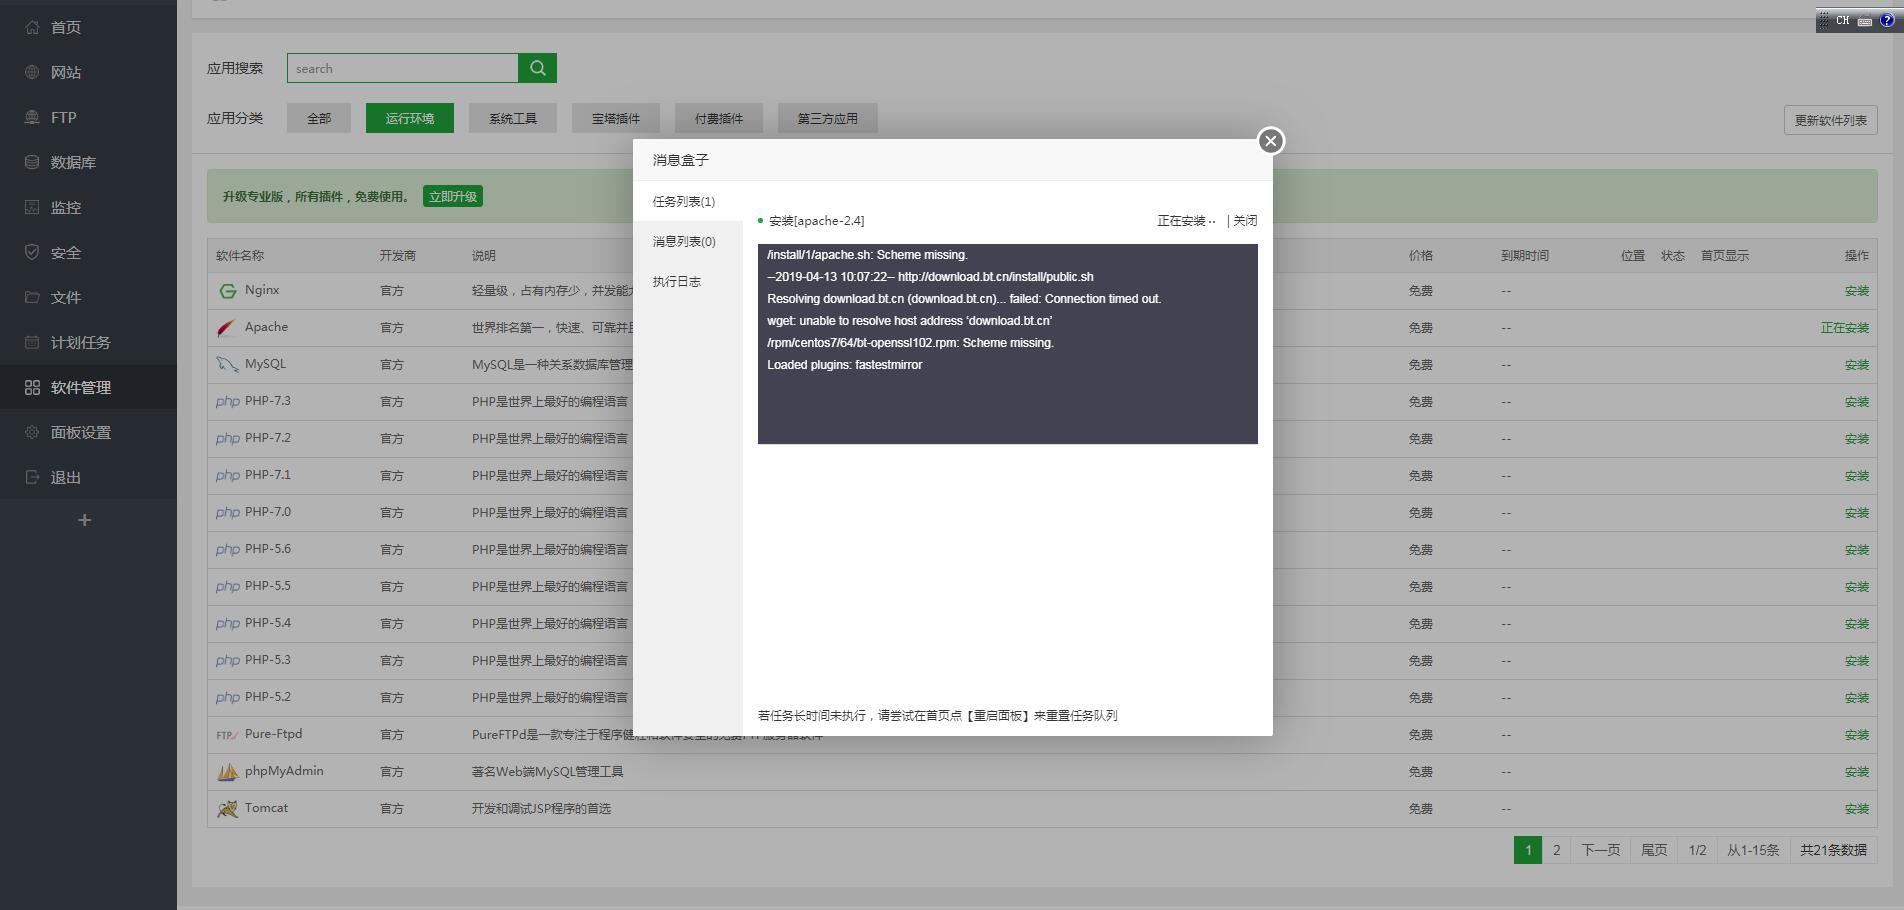Select the 付费插件 category filter
Screen dimensions: 1904x910
click(719, 118)
